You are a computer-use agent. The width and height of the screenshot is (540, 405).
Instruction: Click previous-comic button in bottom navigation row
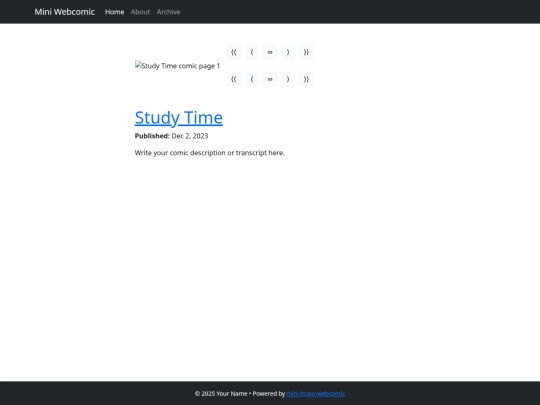(x=252, y=79)
